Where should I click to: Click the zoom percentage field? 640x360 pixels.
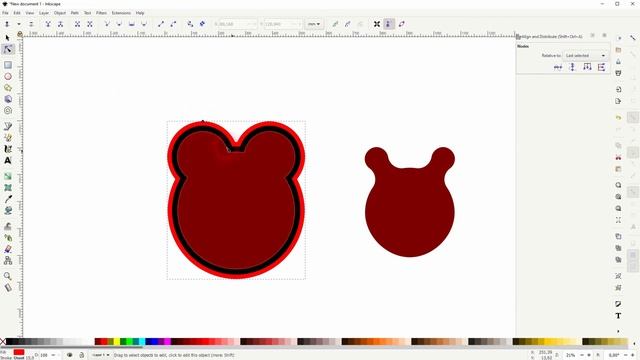[570, 355]
